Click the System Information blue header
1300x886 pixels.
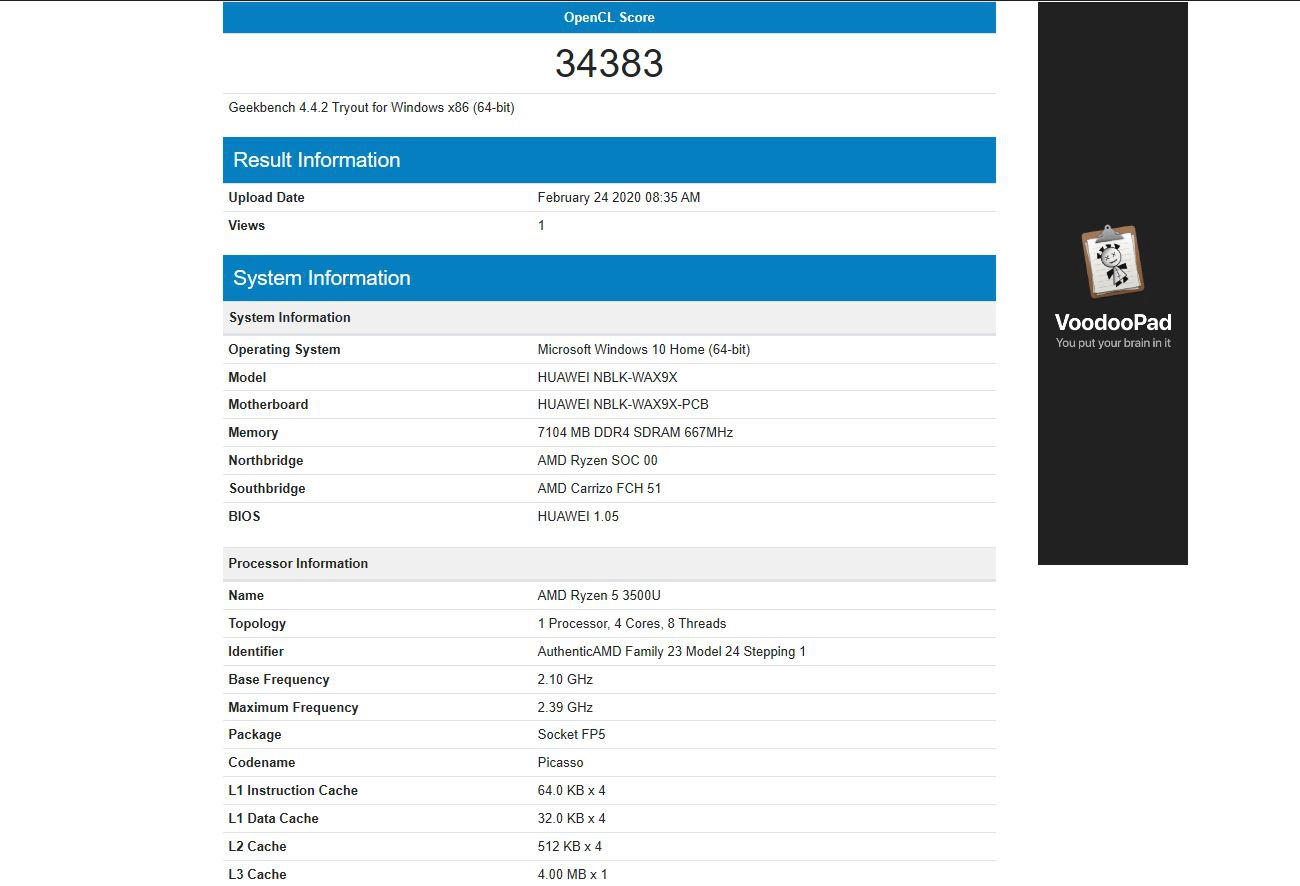[x=609, y=278]
